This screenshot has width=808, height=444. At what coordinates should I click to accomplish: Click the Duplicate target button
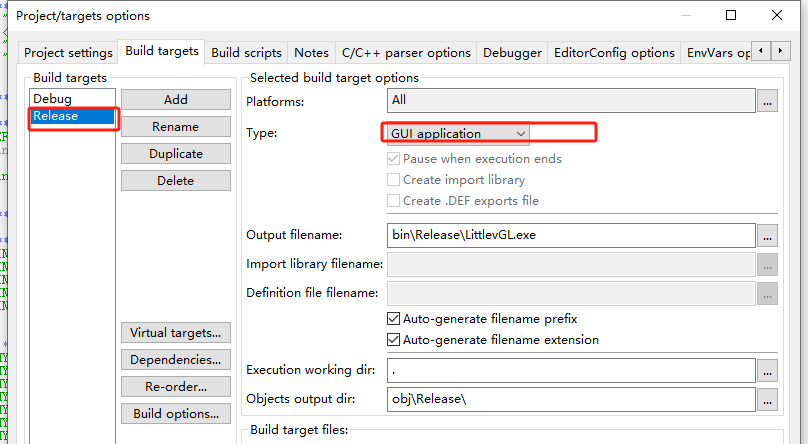click(176, 153)
